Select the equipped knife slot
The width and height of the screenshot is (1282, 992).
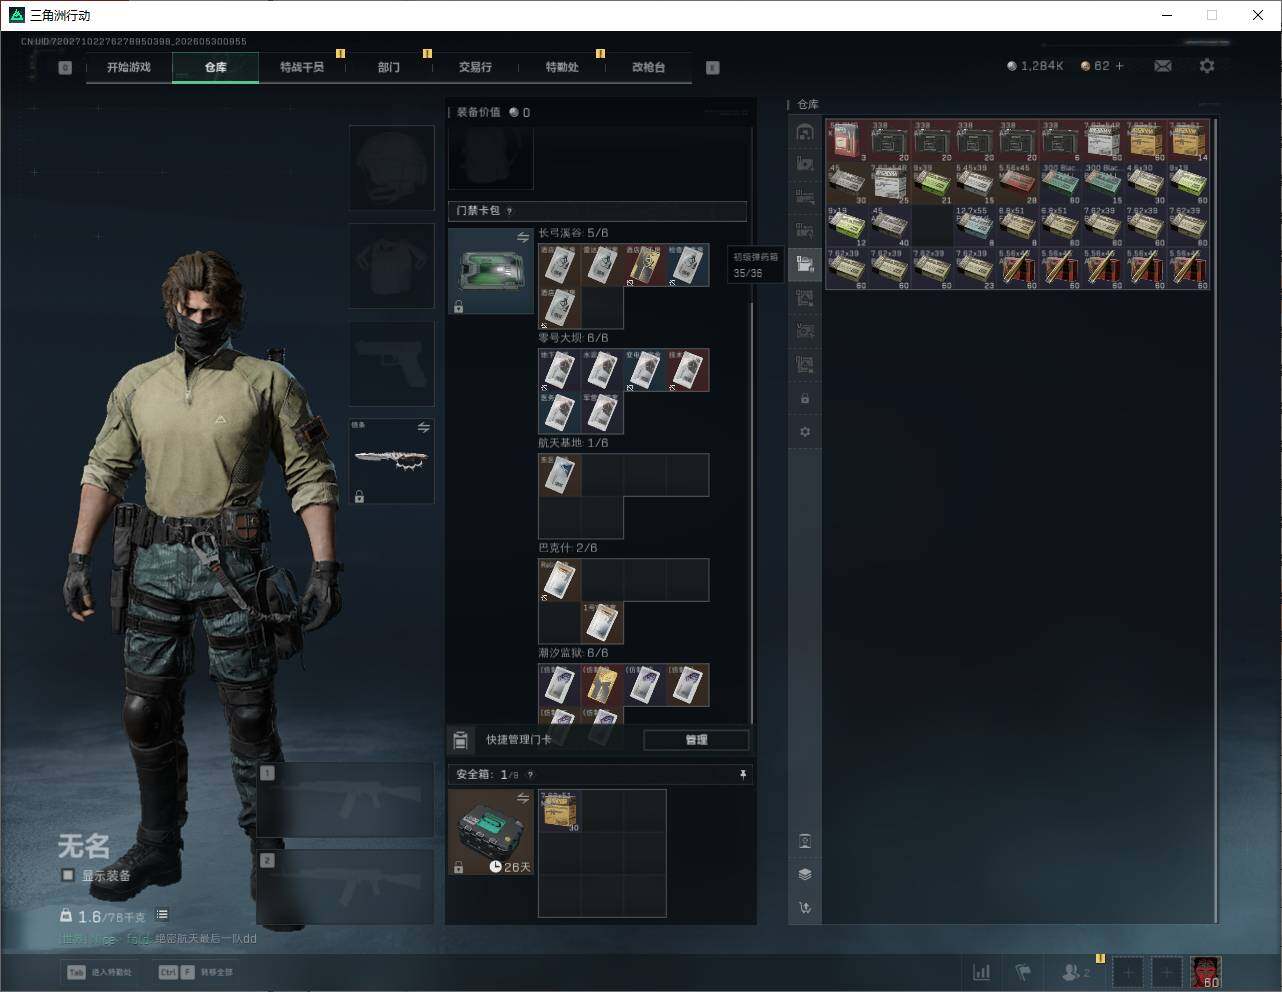391,461
